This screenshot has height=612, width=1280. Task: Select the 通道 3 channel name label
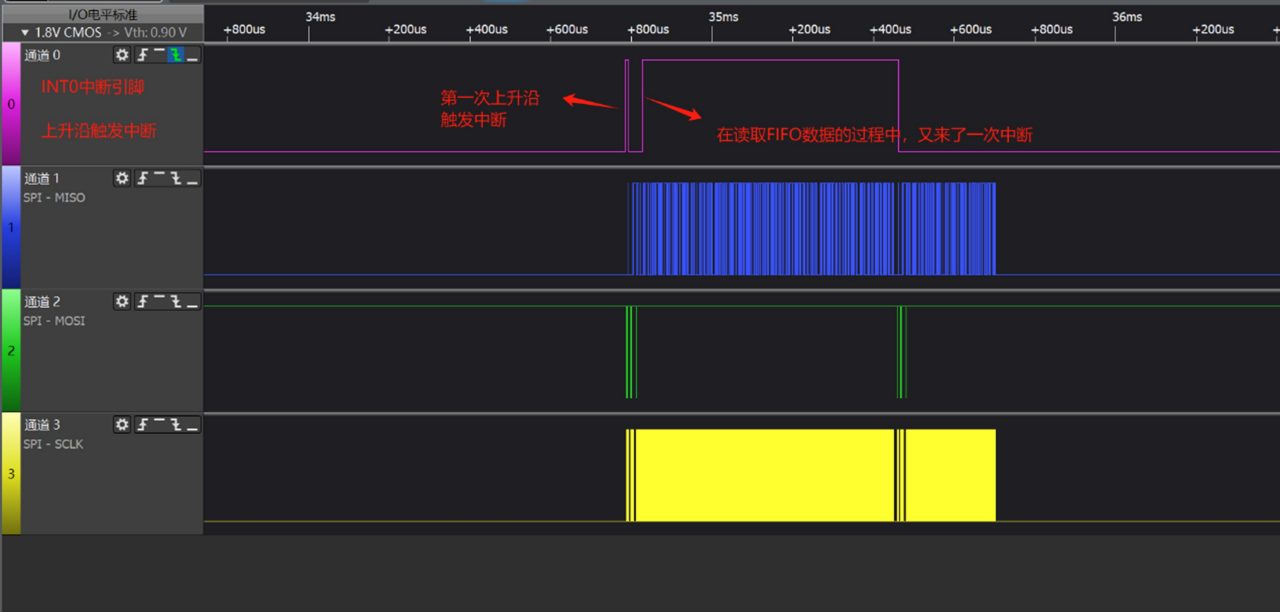coord(42,425)
